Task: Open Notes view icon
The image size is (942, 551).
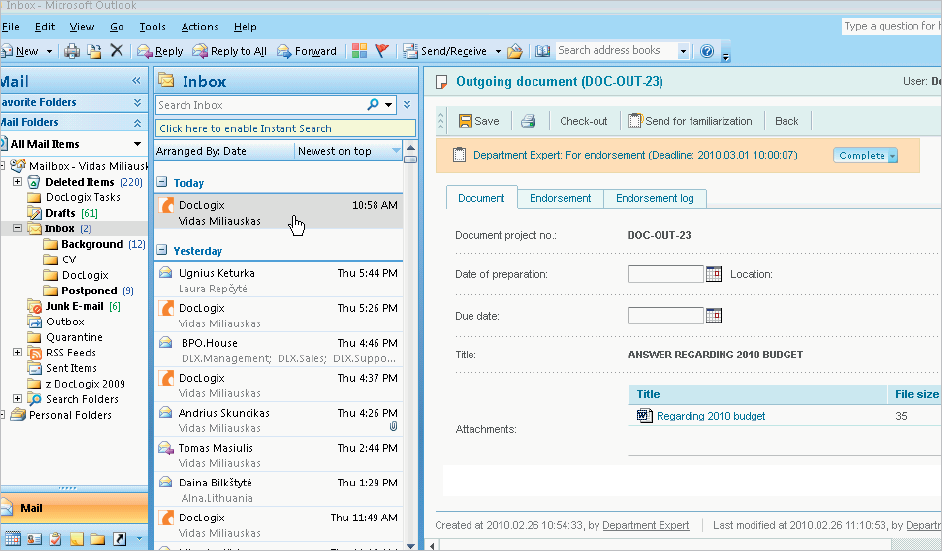Action: [77, 539]
